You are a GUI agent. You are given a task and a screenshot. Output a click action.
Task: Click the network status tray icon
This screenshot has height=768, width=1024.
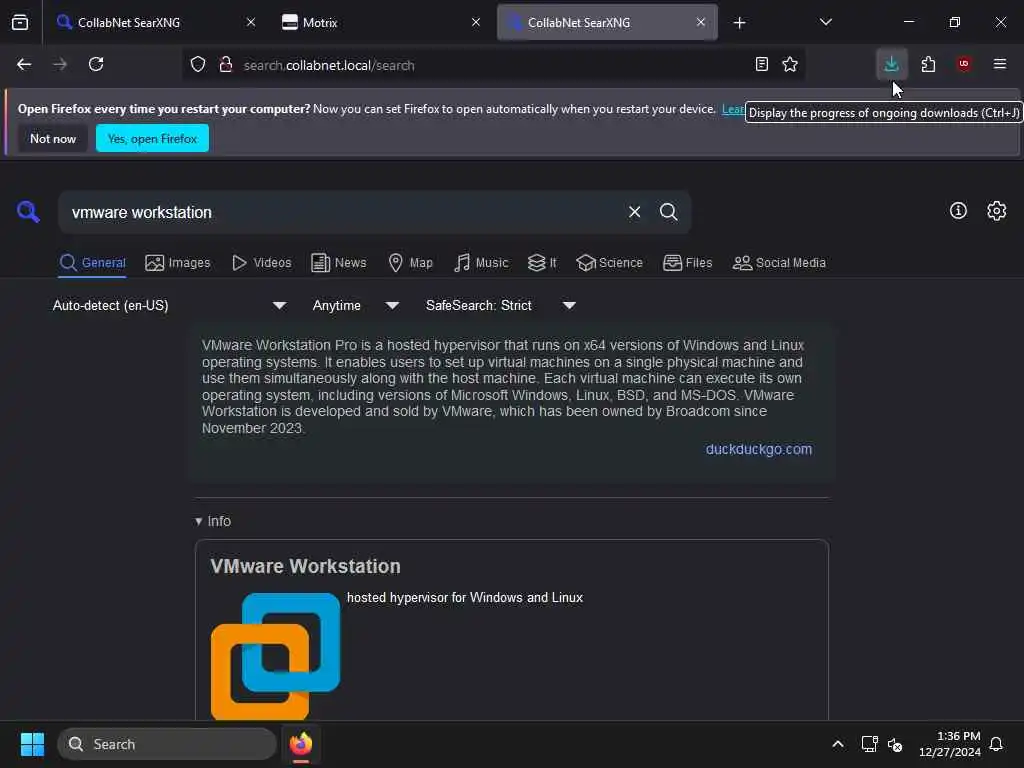869,744
